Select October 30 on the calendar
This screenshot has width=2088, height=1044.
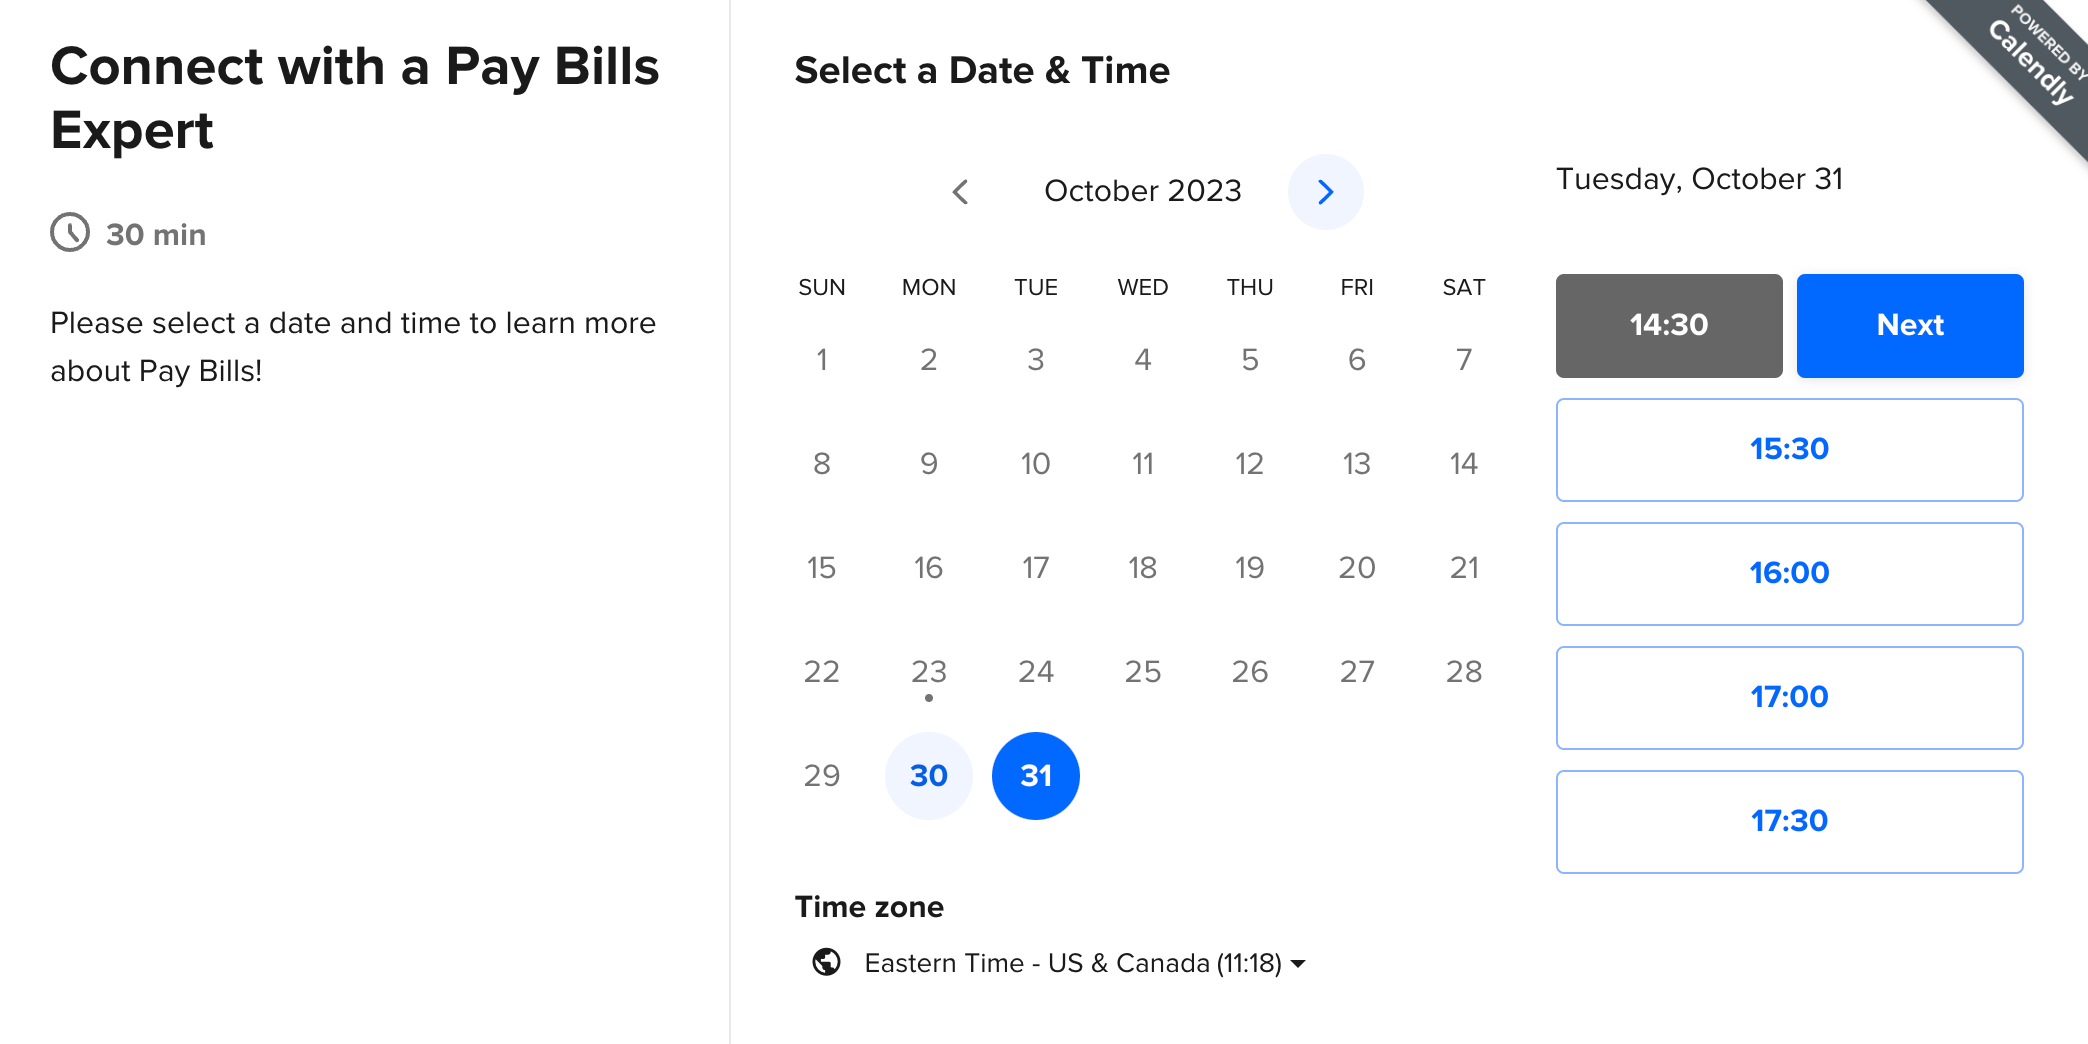pos(928,775)
